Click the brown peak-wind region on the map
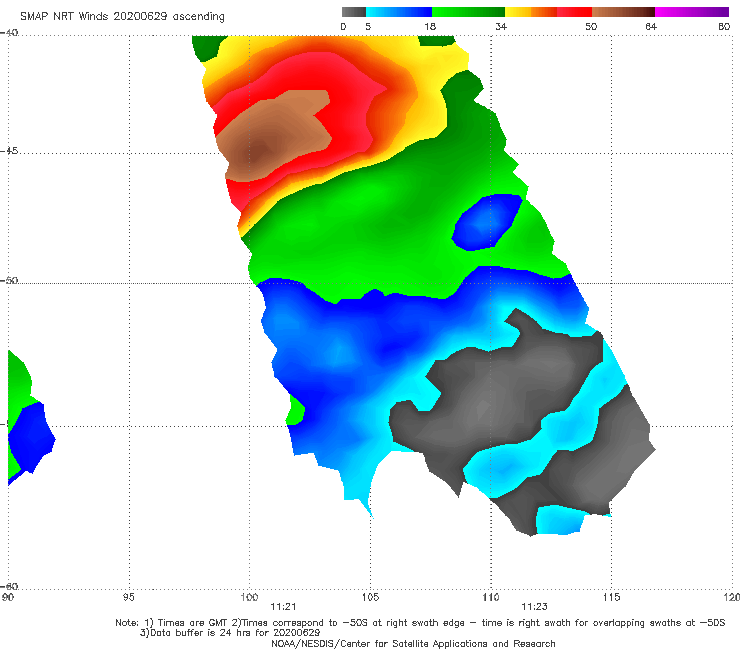740x650 pixels. [274, 137]
